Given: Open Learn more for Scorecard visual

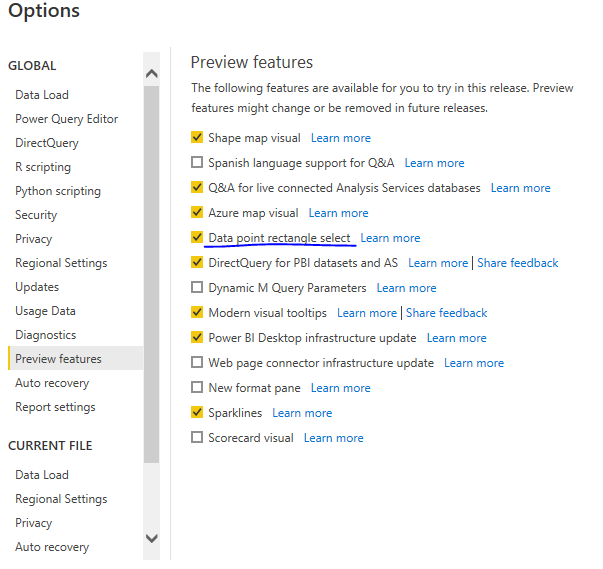Looking at the screenshot, I should click(x=334, y=438).
